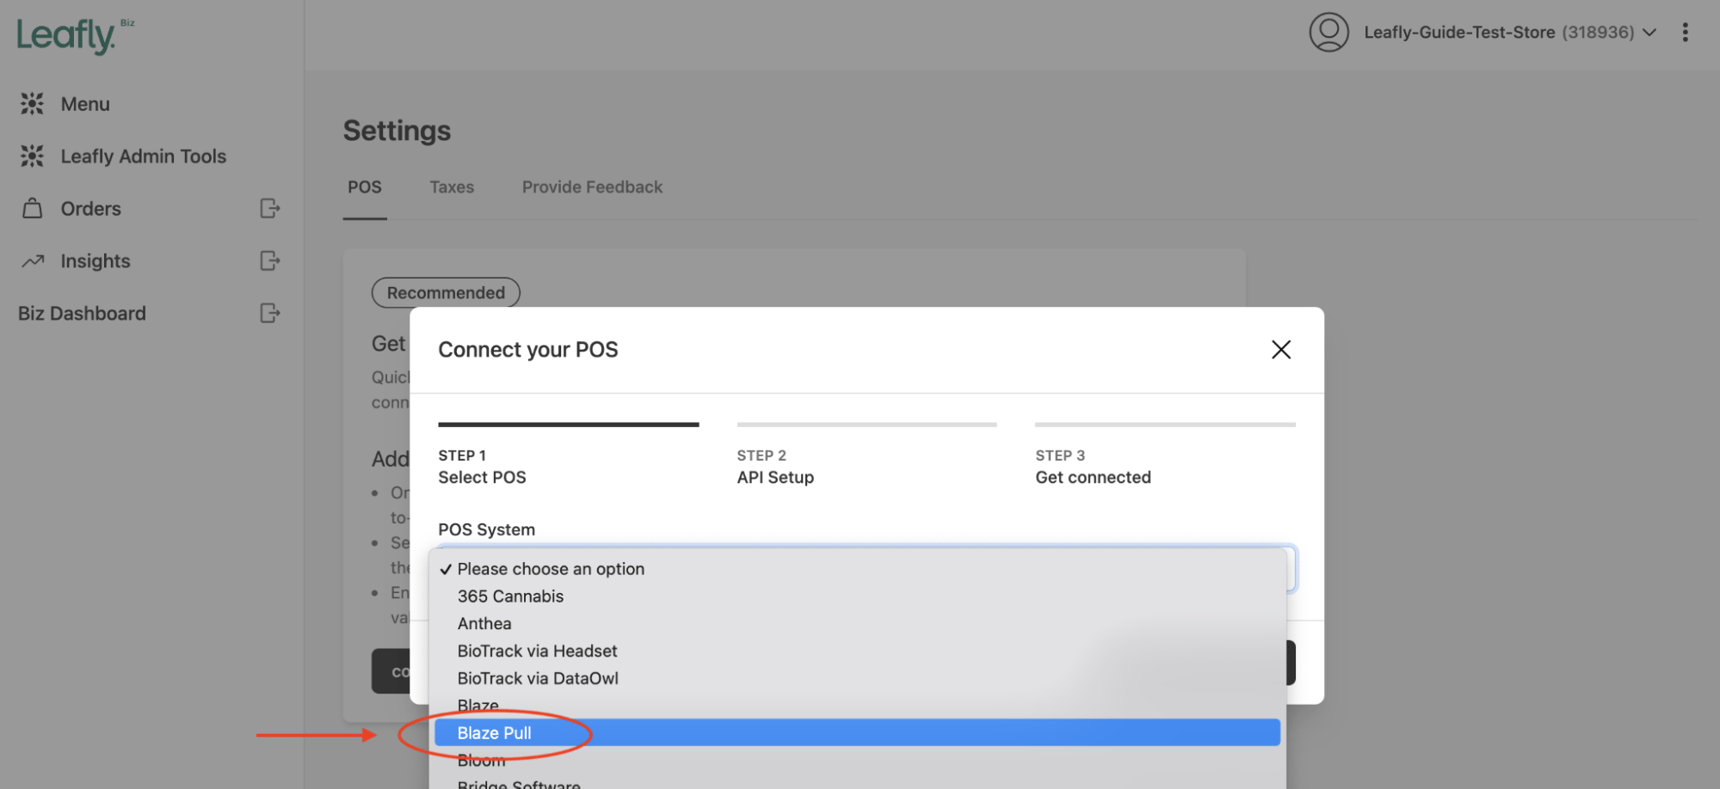This screenshot has width=1720, height=789.
Task: Click the user account avatar icon
Action: [1328, 32]
